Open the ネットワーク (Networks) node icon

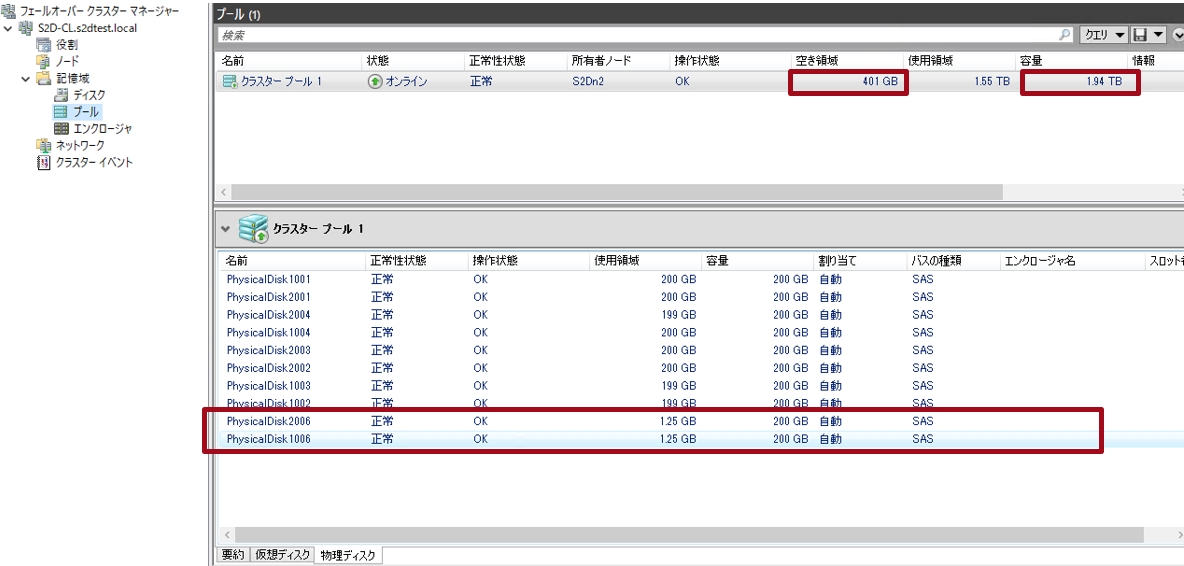pyautogui.click(x=44, y=146)
